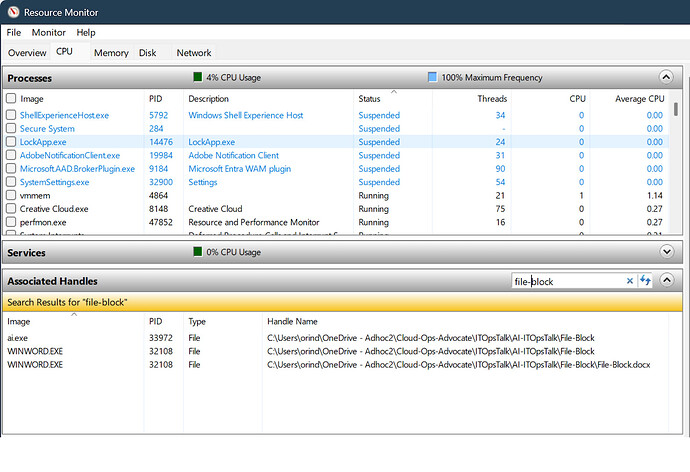The image size is (690, 472).
Task: Open the Monitor menu
Action: point(48,33)
